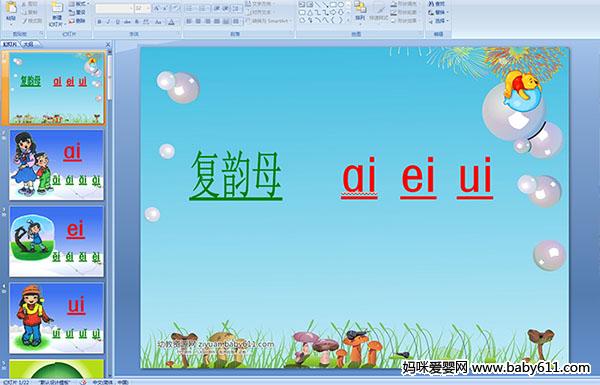Toggle bold formatting
600x385 pixels.
pyautogui.click(x=99, y=22)
